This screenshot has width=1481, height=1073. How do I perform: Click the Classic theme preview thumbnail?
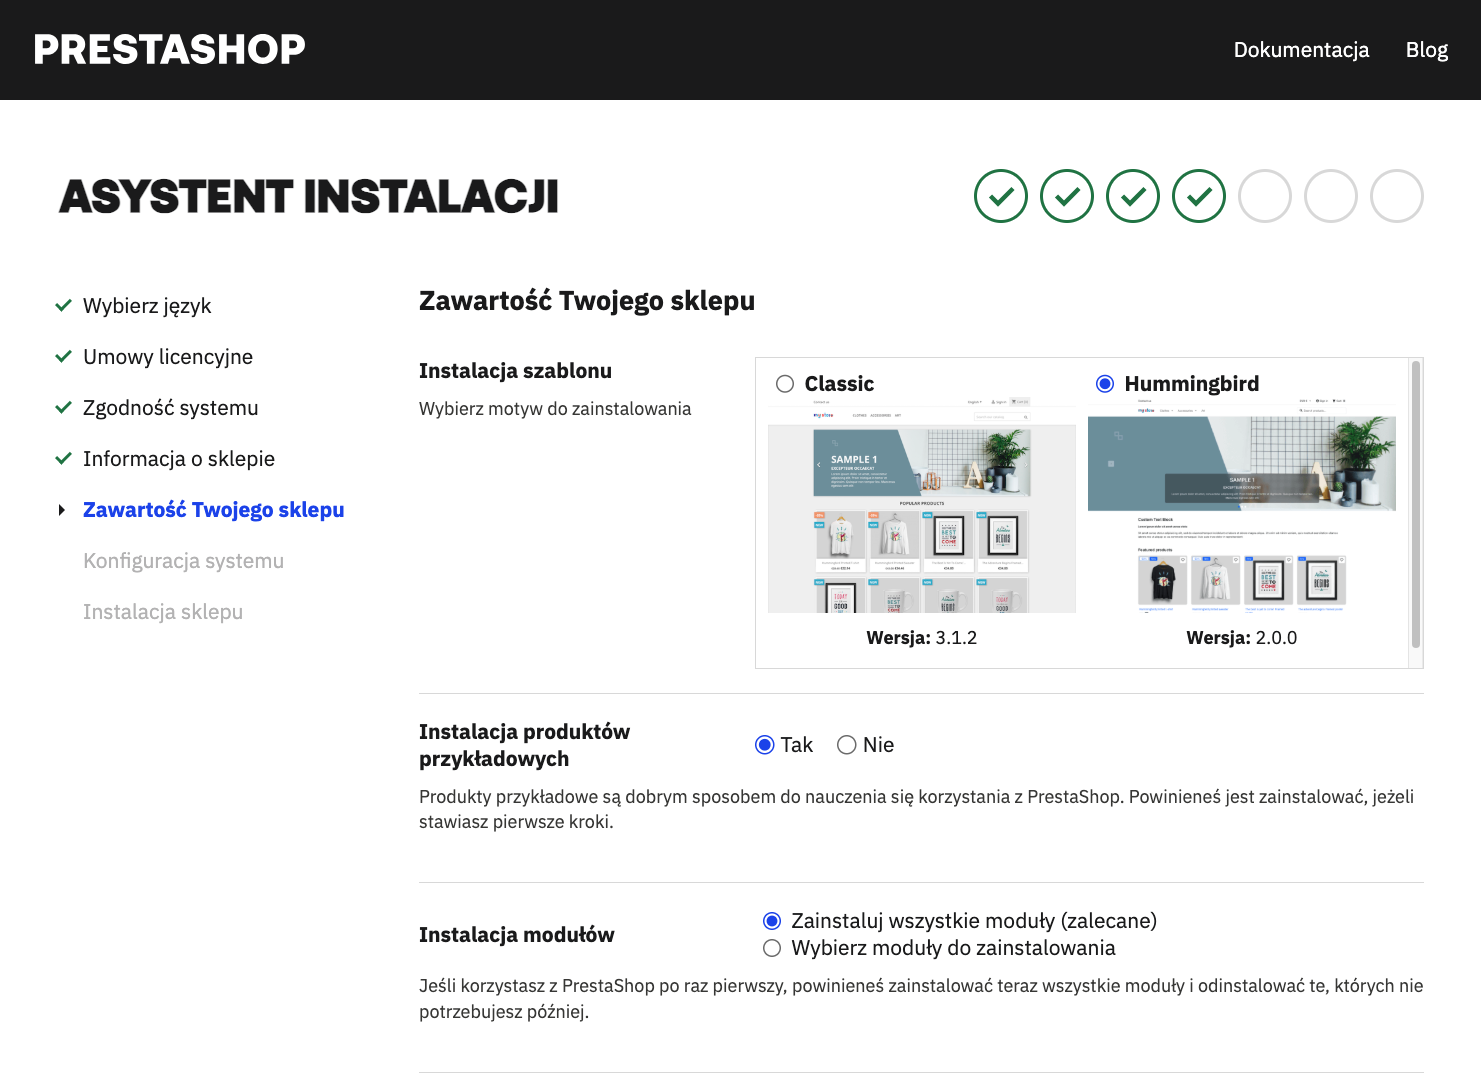[922, 506]
